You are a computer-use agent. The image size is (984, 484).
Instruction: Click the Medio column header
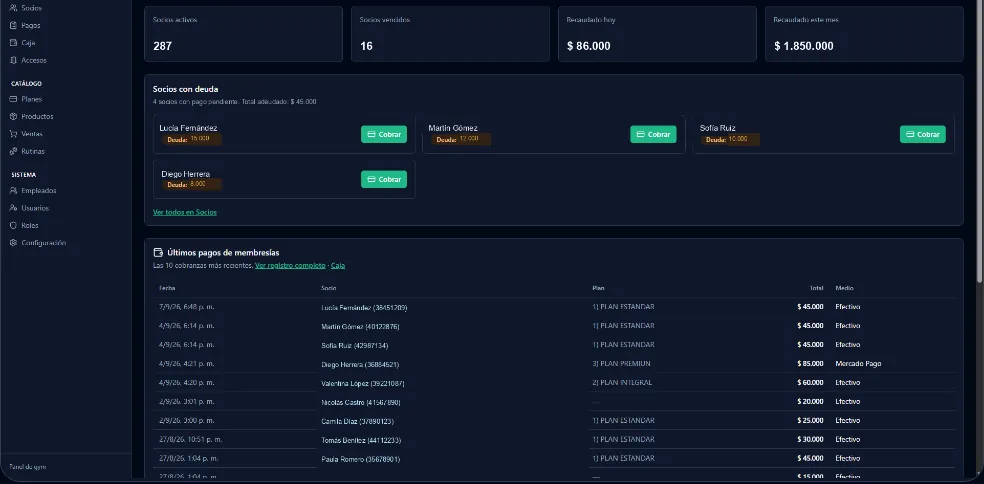844,288
